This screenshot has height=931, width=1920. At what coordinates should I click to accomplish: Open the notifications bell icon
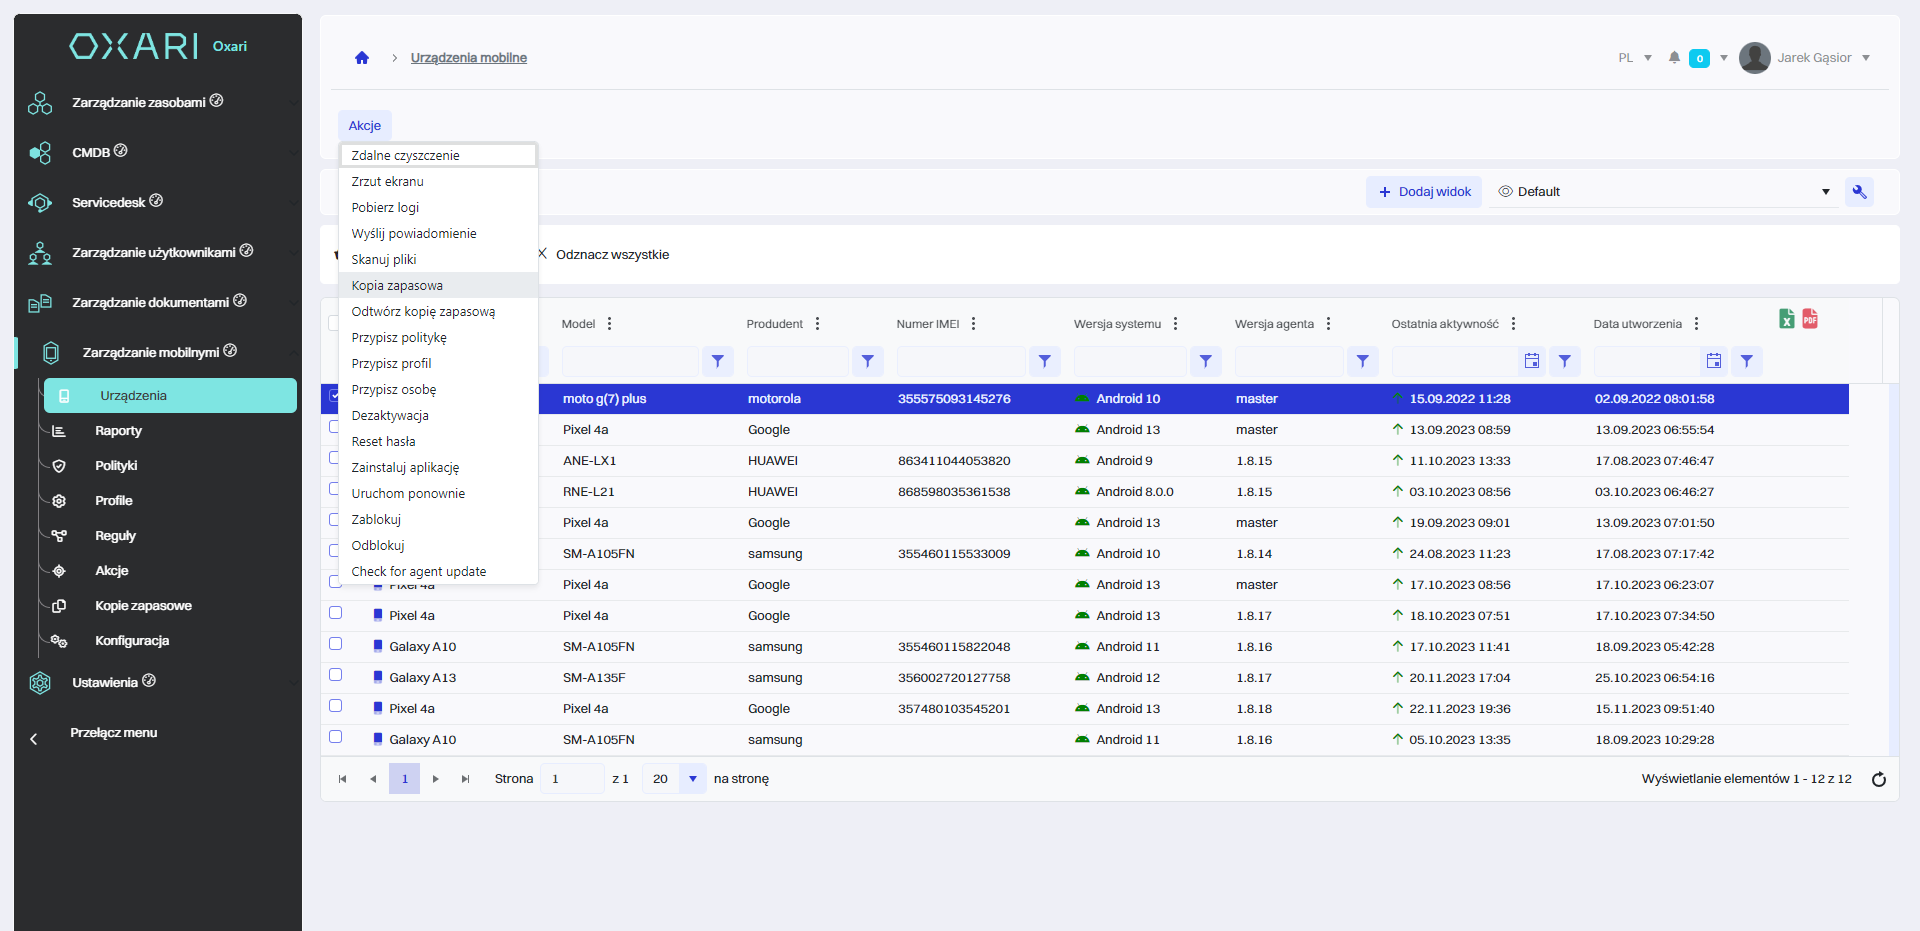[x=1674, y=58]
